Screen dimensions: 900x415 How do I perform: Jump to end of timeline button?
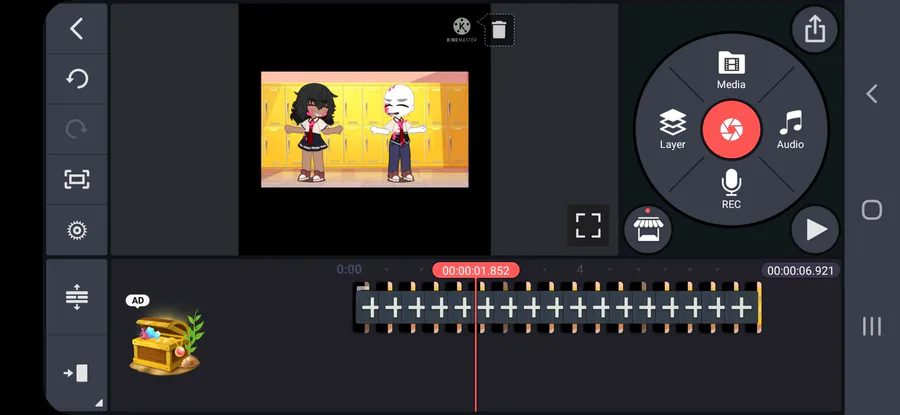(x=76, y=373)
